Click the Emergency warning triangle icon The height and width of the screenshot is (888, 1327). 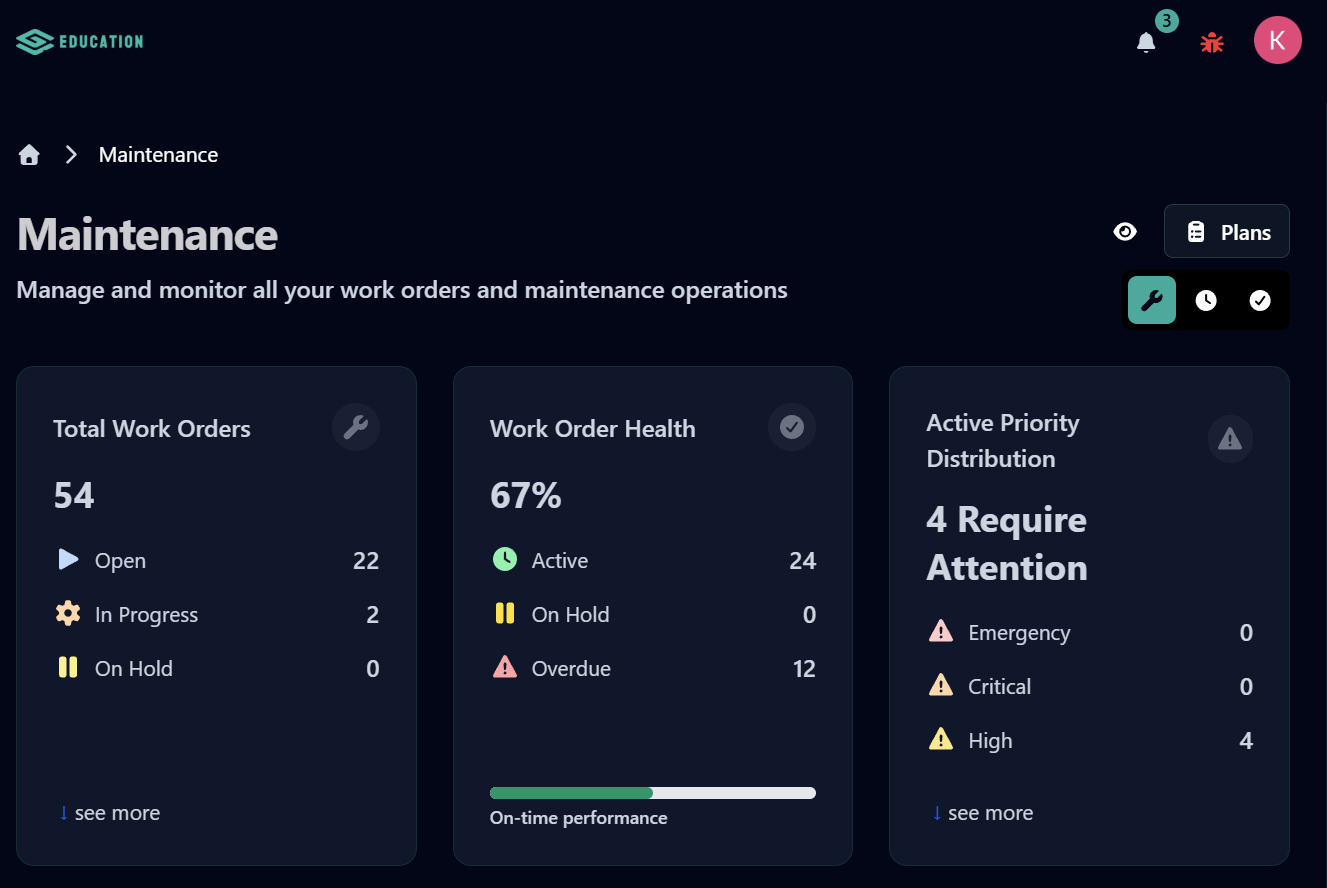coord(941,631)
